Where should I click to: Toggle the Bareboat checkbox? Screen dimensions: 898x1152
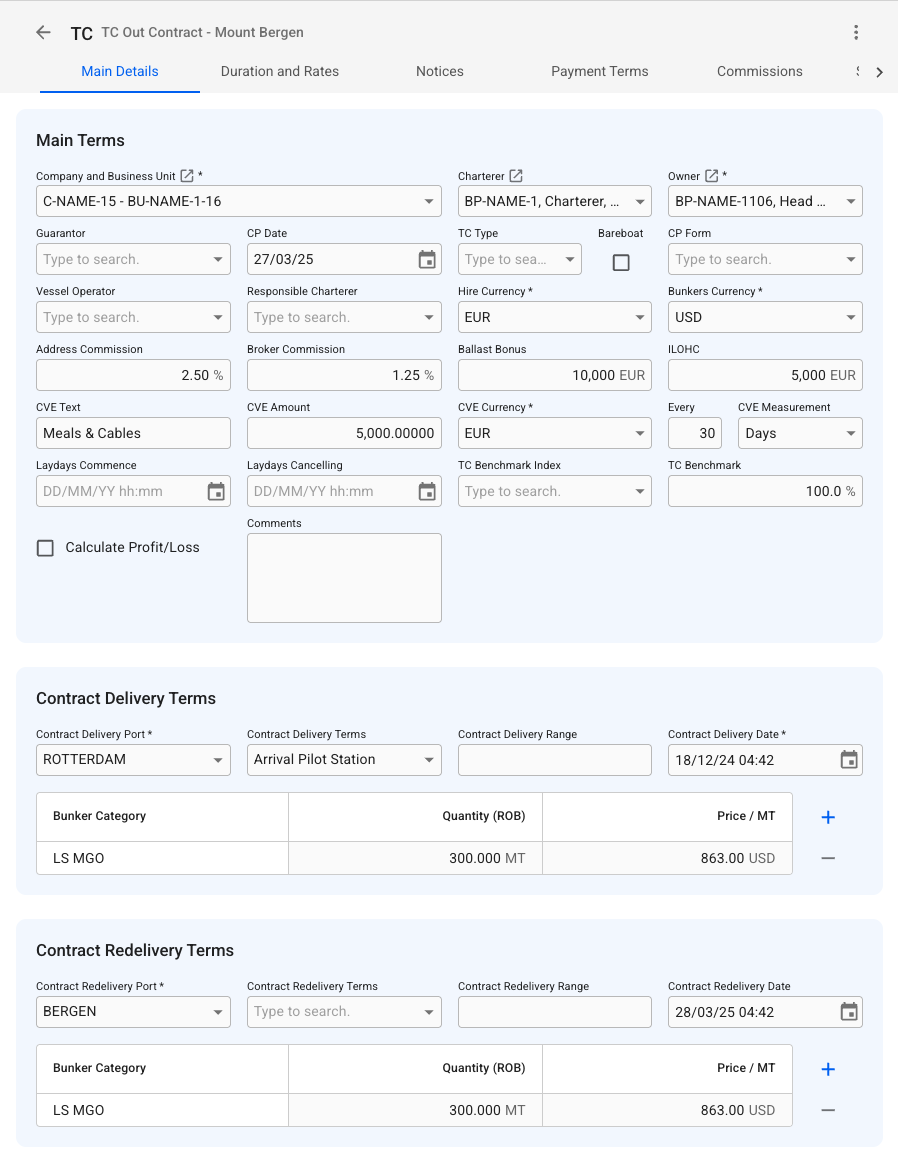(x=621, y=262)
